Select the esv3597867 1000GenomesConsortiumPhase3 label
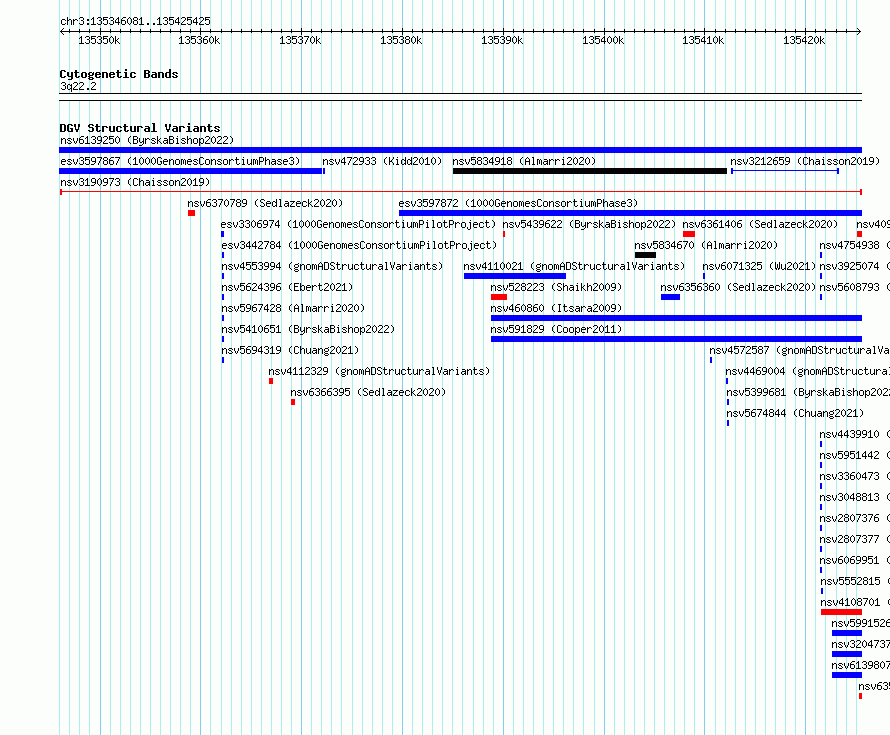This screenshot has height=735, width=890. 180,161
